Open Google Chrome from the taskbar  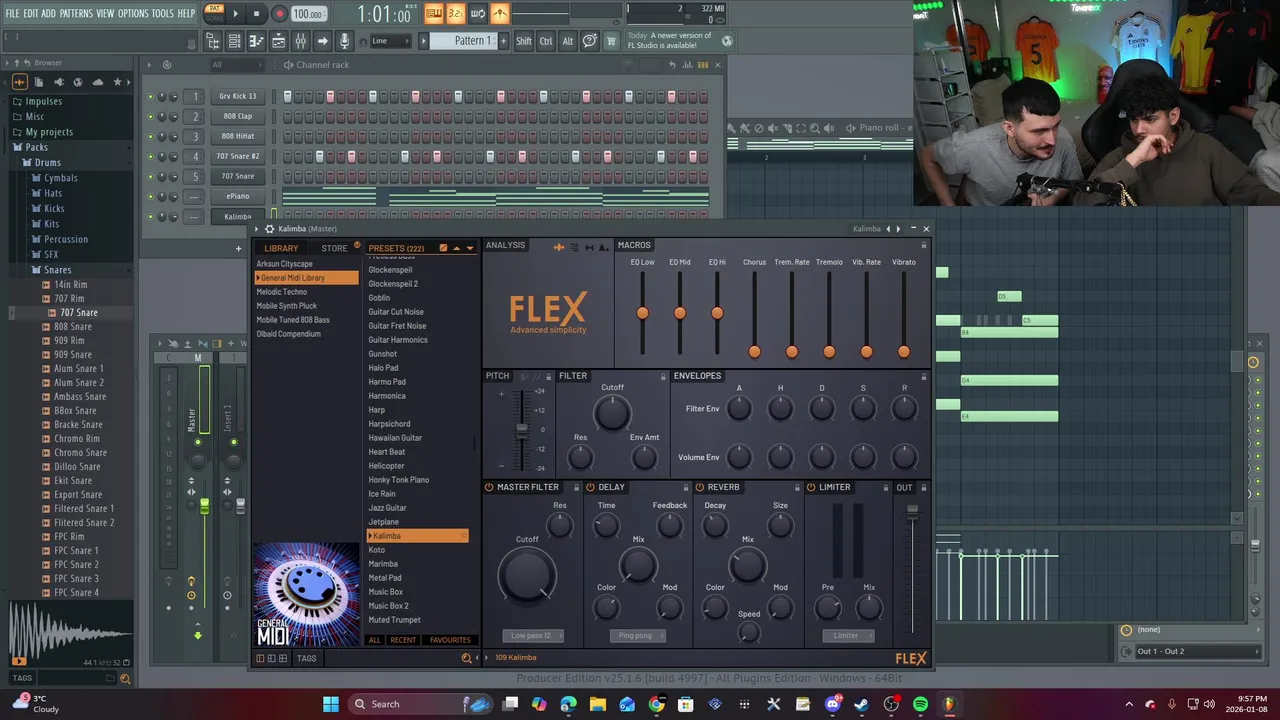656,704
